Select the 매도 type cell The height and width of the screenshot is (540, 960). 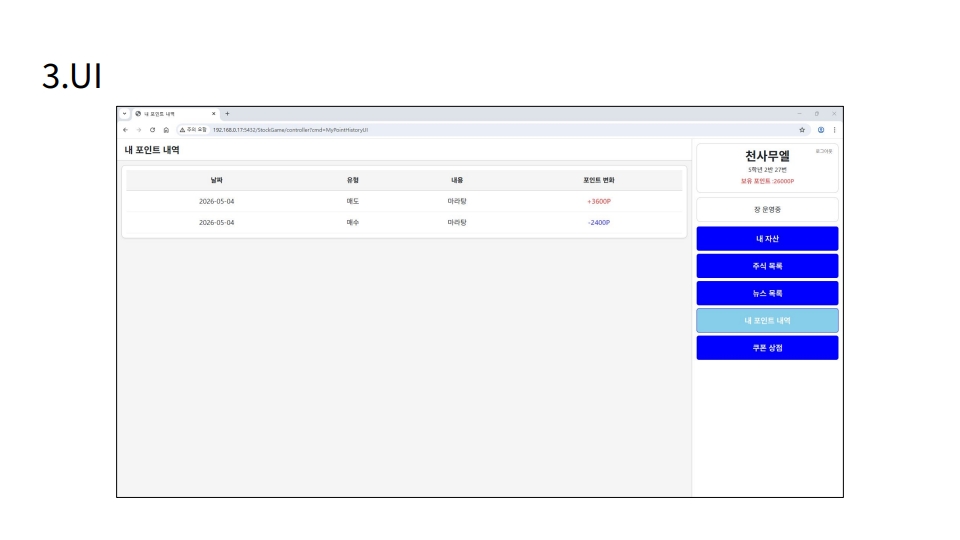click(x=353, y=201)
